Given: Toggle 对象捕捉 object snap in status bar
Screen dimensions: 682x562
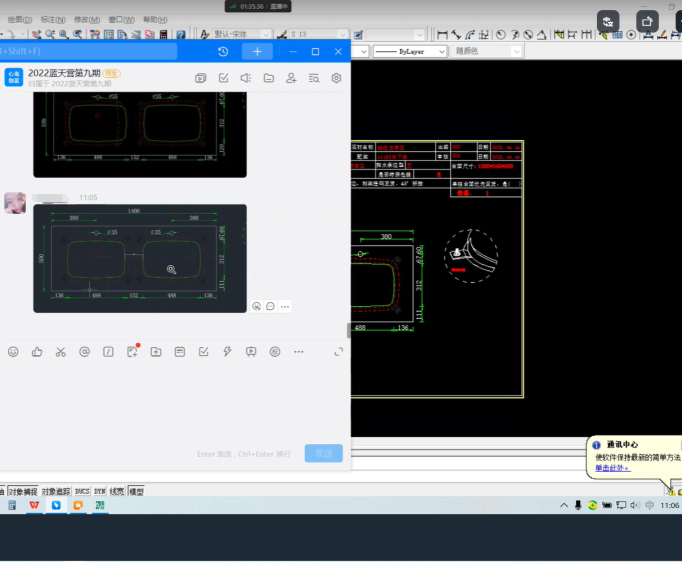Looking at the screenshot, I should [x=22, y=492].
